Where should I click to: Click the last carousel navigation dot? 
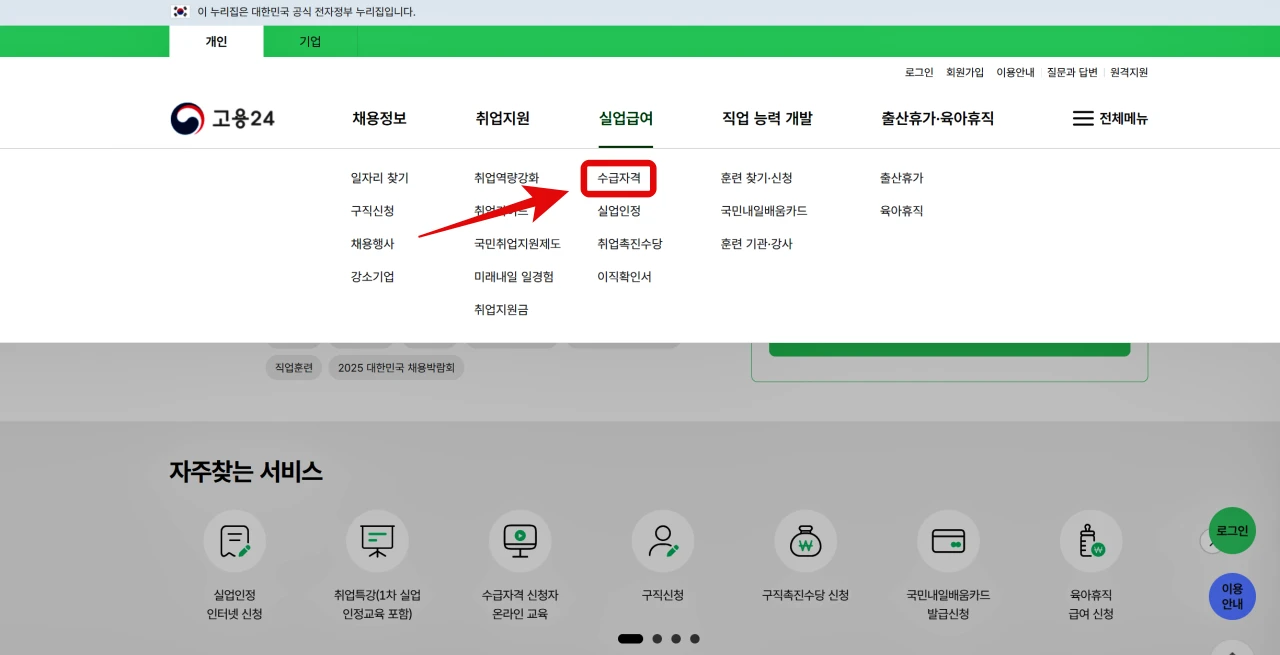click(x=695, y=638)
